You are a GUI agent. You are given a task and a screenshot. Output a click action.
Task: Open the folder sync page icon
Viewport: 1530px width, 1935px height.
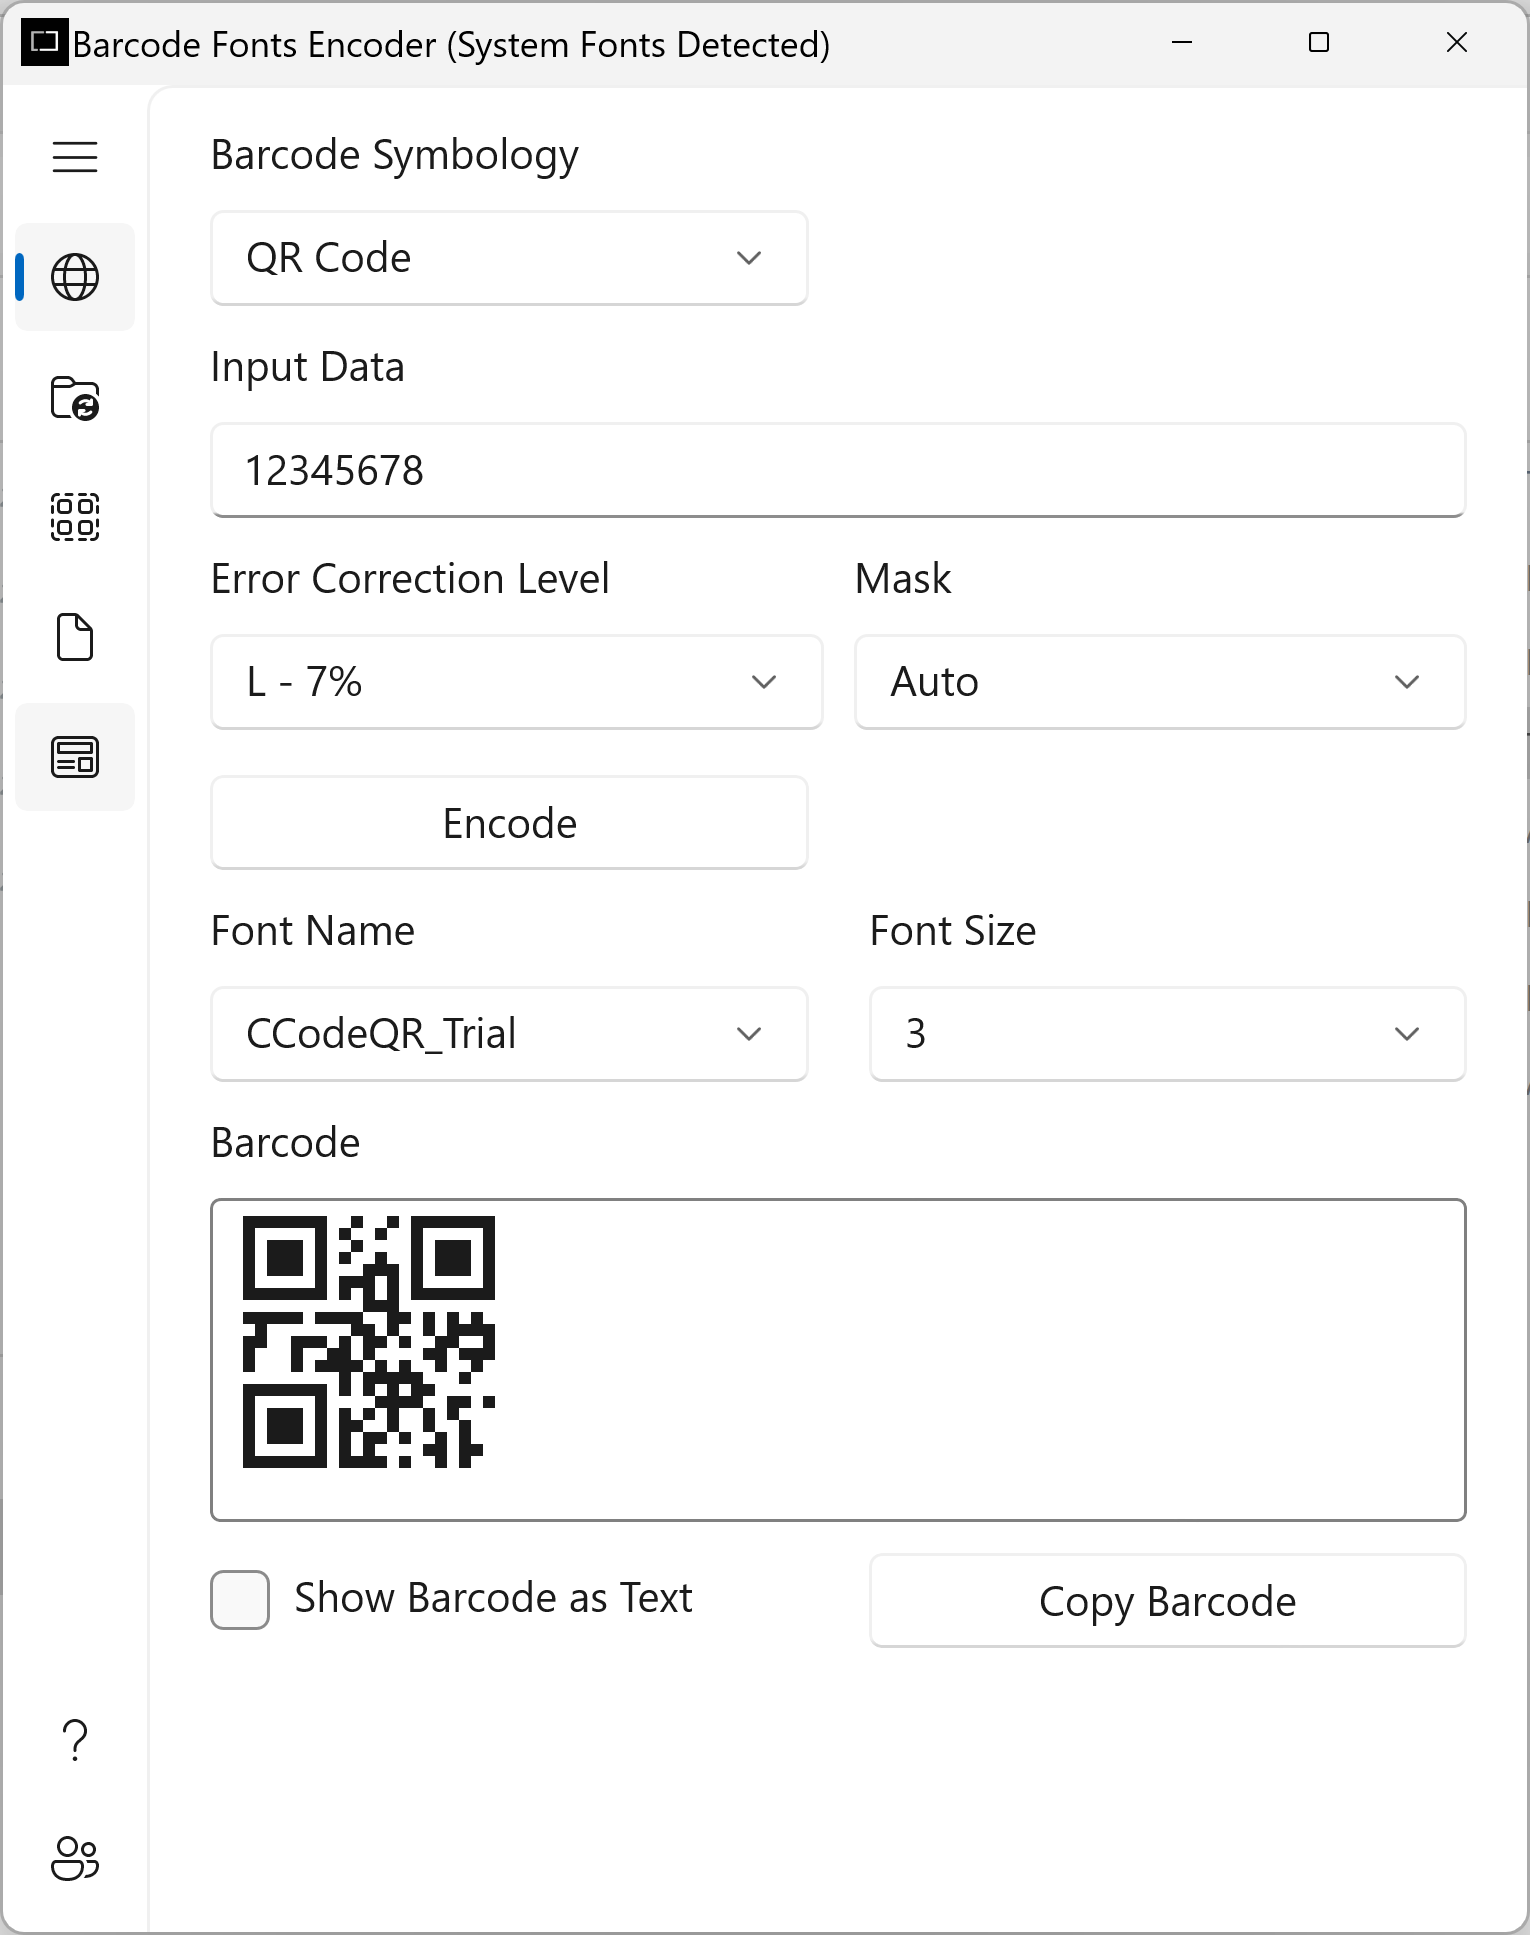click(75, 398)
